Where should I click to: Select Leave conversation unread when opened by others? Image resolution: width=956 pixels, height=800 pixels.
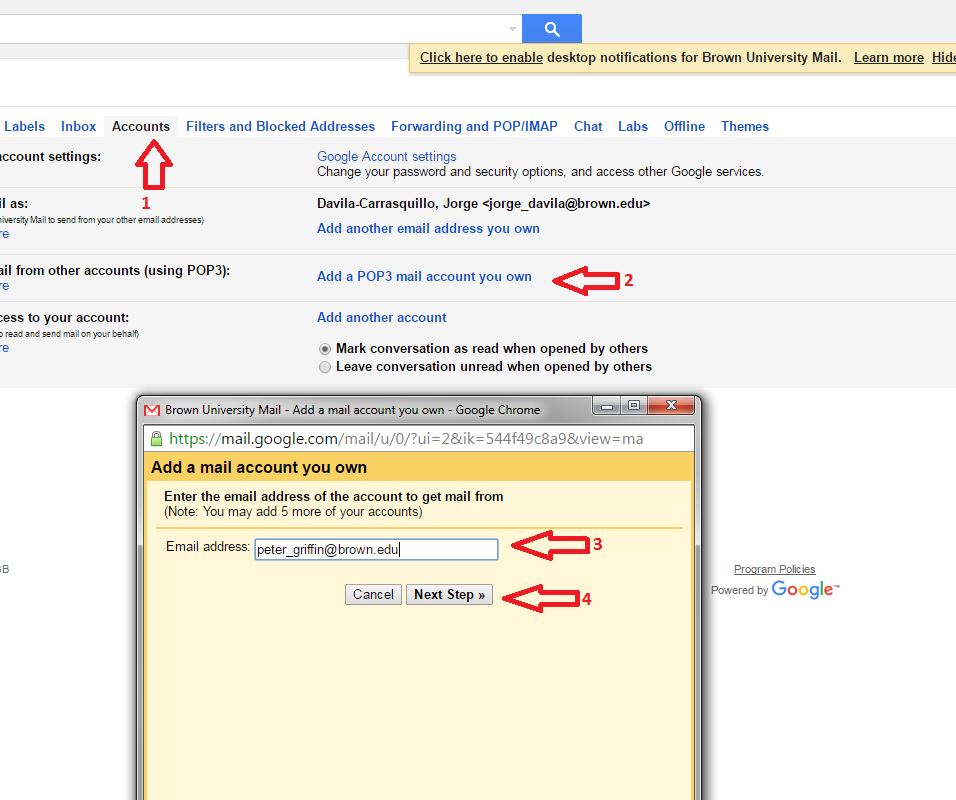tap(324, 367)
